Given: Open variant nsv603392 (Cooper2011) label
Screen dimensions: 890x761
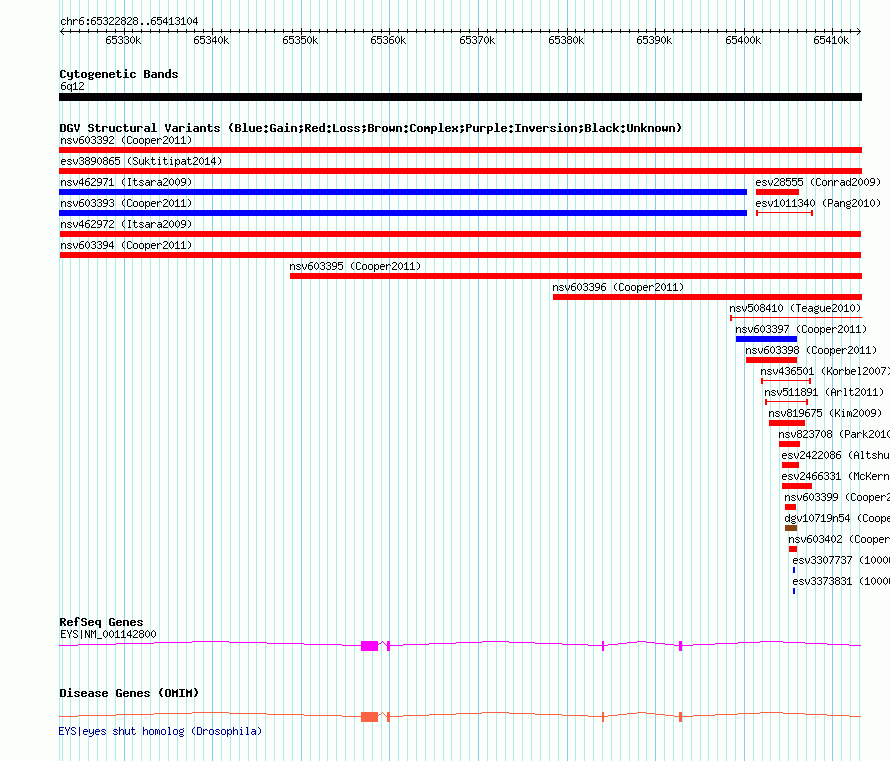Looking at the screenshot, I should [x=126, y=140].
